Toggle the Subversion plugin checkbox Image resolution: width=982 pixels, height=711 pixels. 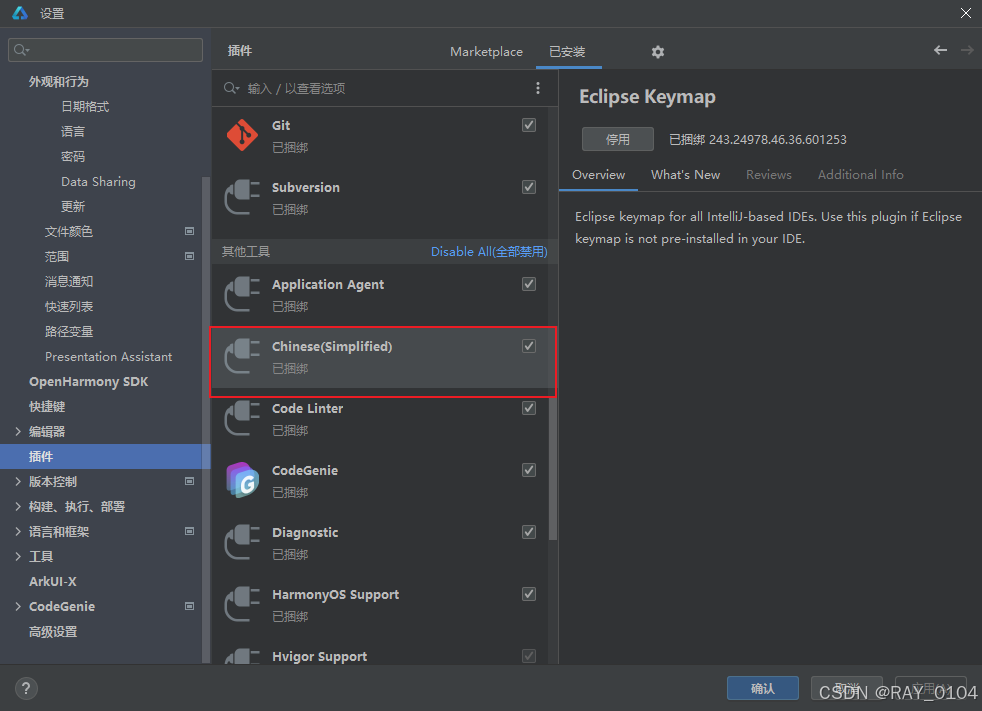(x=529, y=187)
